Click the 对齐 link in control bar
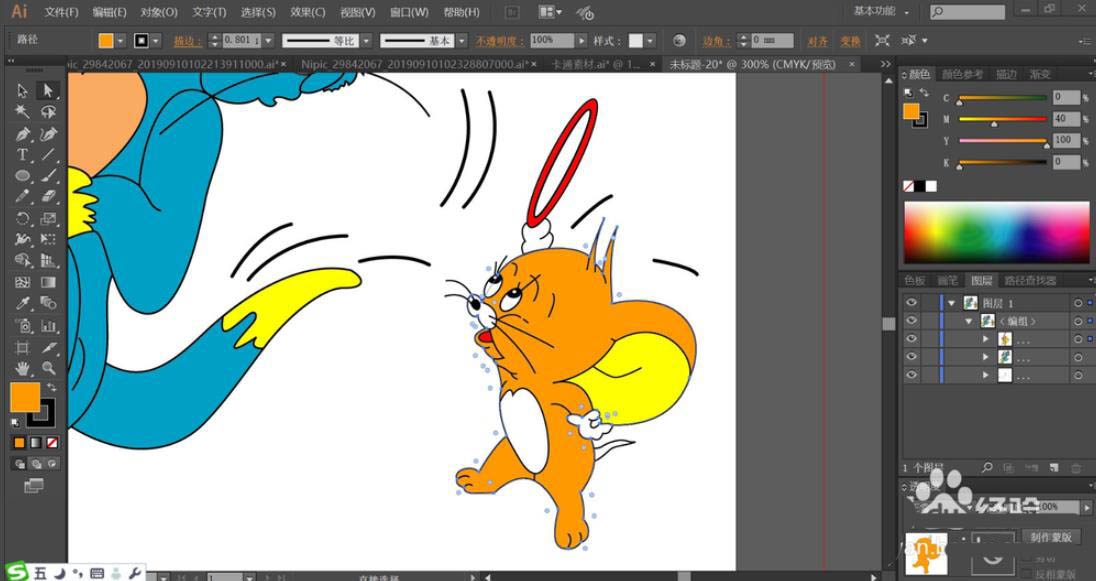Viewport: 1096px width, 581px height. [818, 41]
